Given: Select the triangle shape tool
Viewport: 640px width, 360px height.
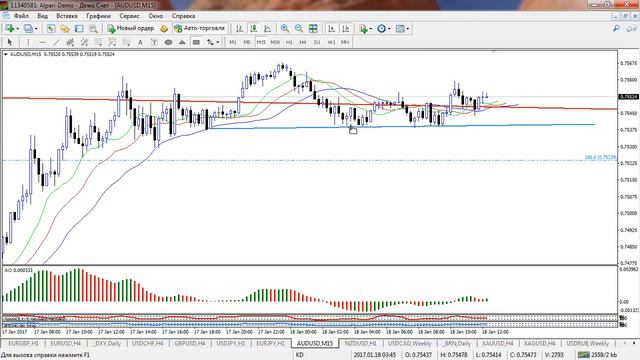Looking at the screenshot, I should click(182, 42).
